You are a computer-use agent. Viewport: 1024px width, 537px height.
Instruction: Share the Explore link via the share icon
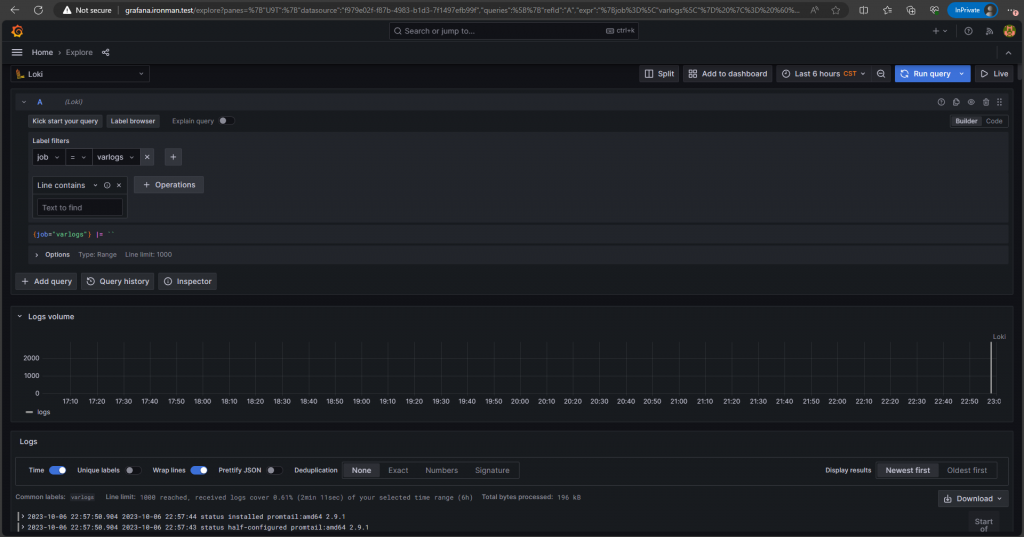(105, 52)
